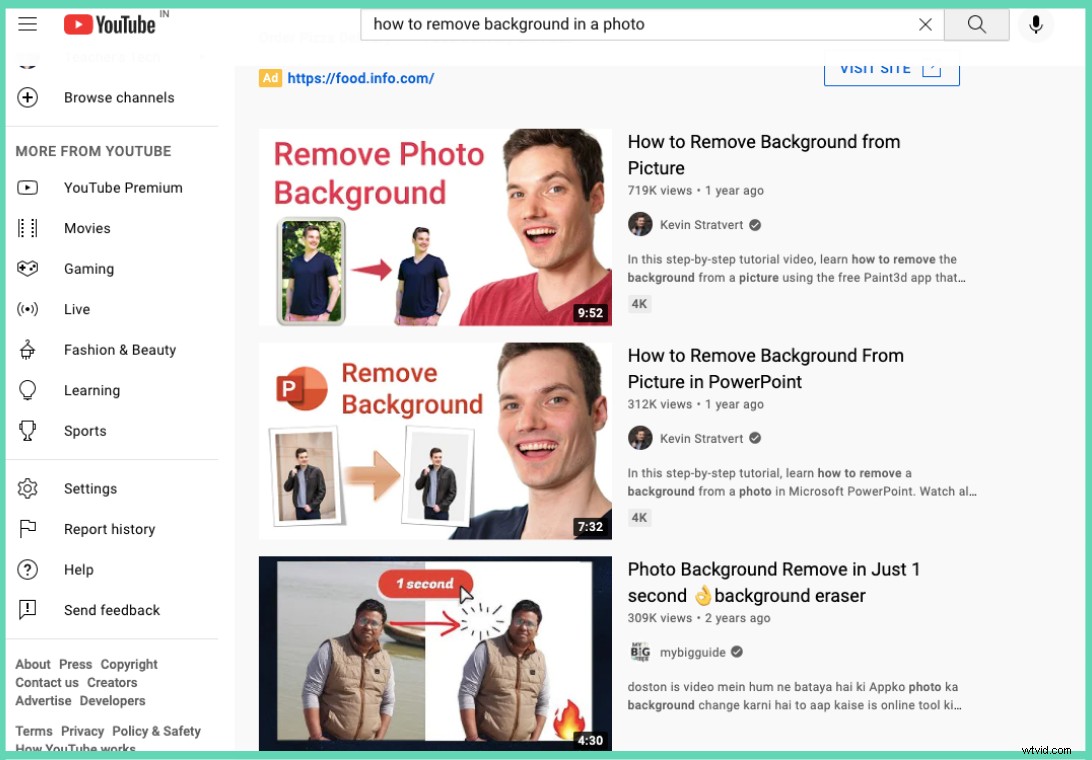Select Movies in the sidebar
The image size is (1092, 760).
(87, 228)
